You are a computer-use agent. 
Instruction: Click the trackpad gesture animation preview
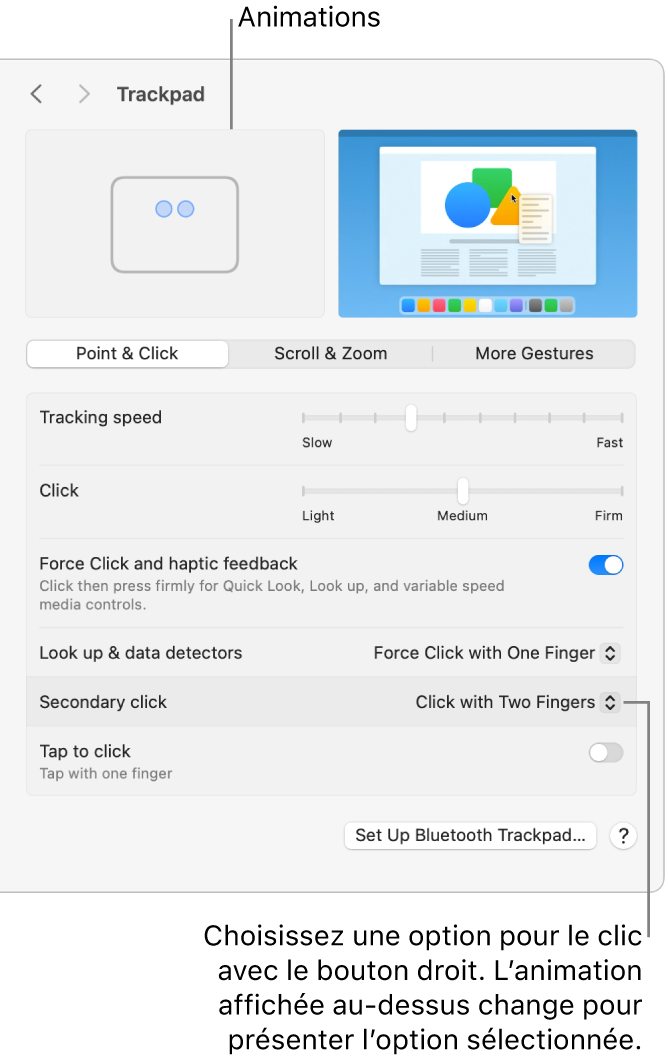175,223
